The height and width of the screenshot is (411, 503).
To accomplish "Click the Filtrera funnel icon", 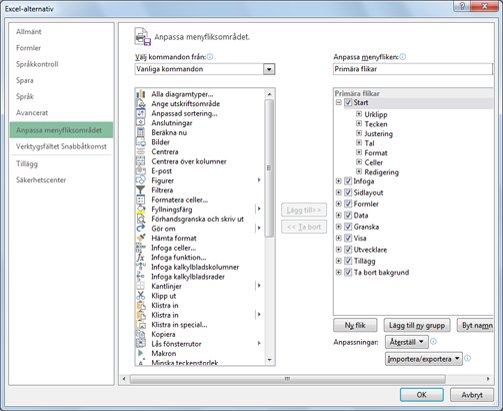I will click(141, 190).
